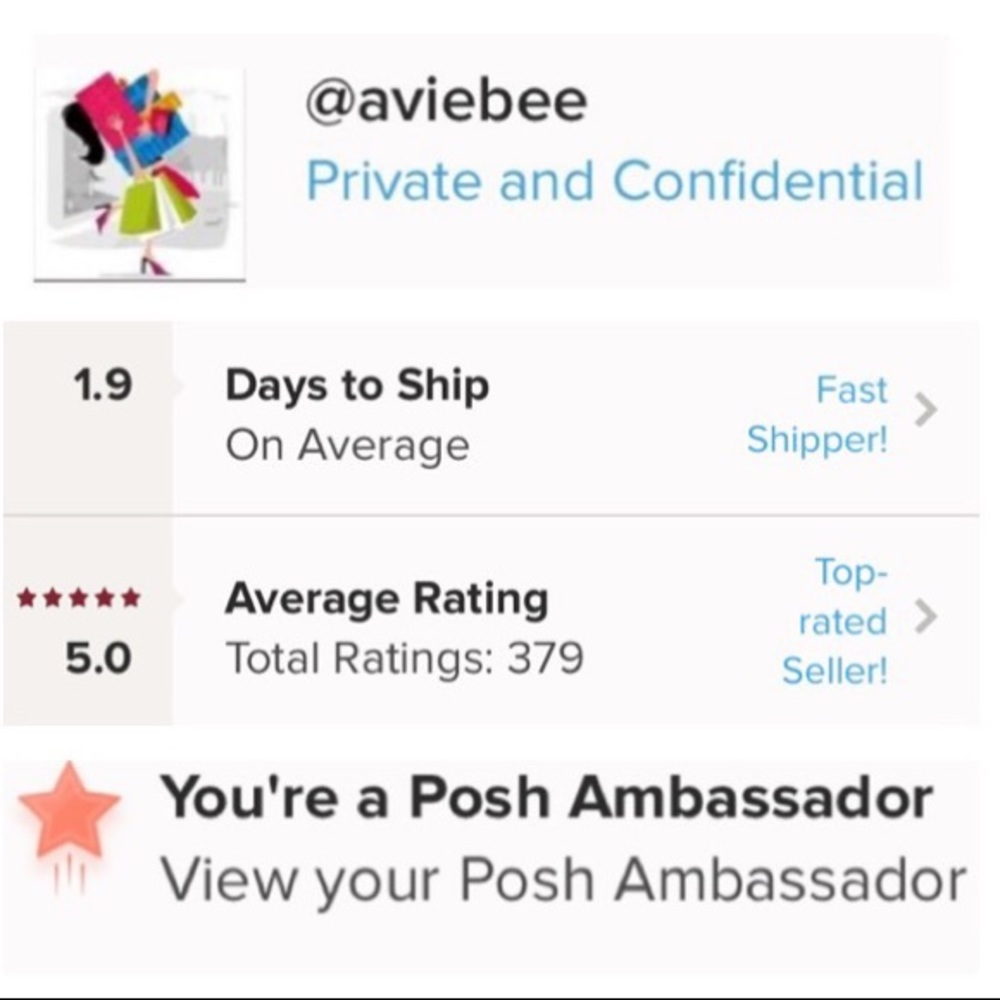Screen dimensions: 1000x1000
Task: Select the @aviebee username
Action: tap(446, 101)
